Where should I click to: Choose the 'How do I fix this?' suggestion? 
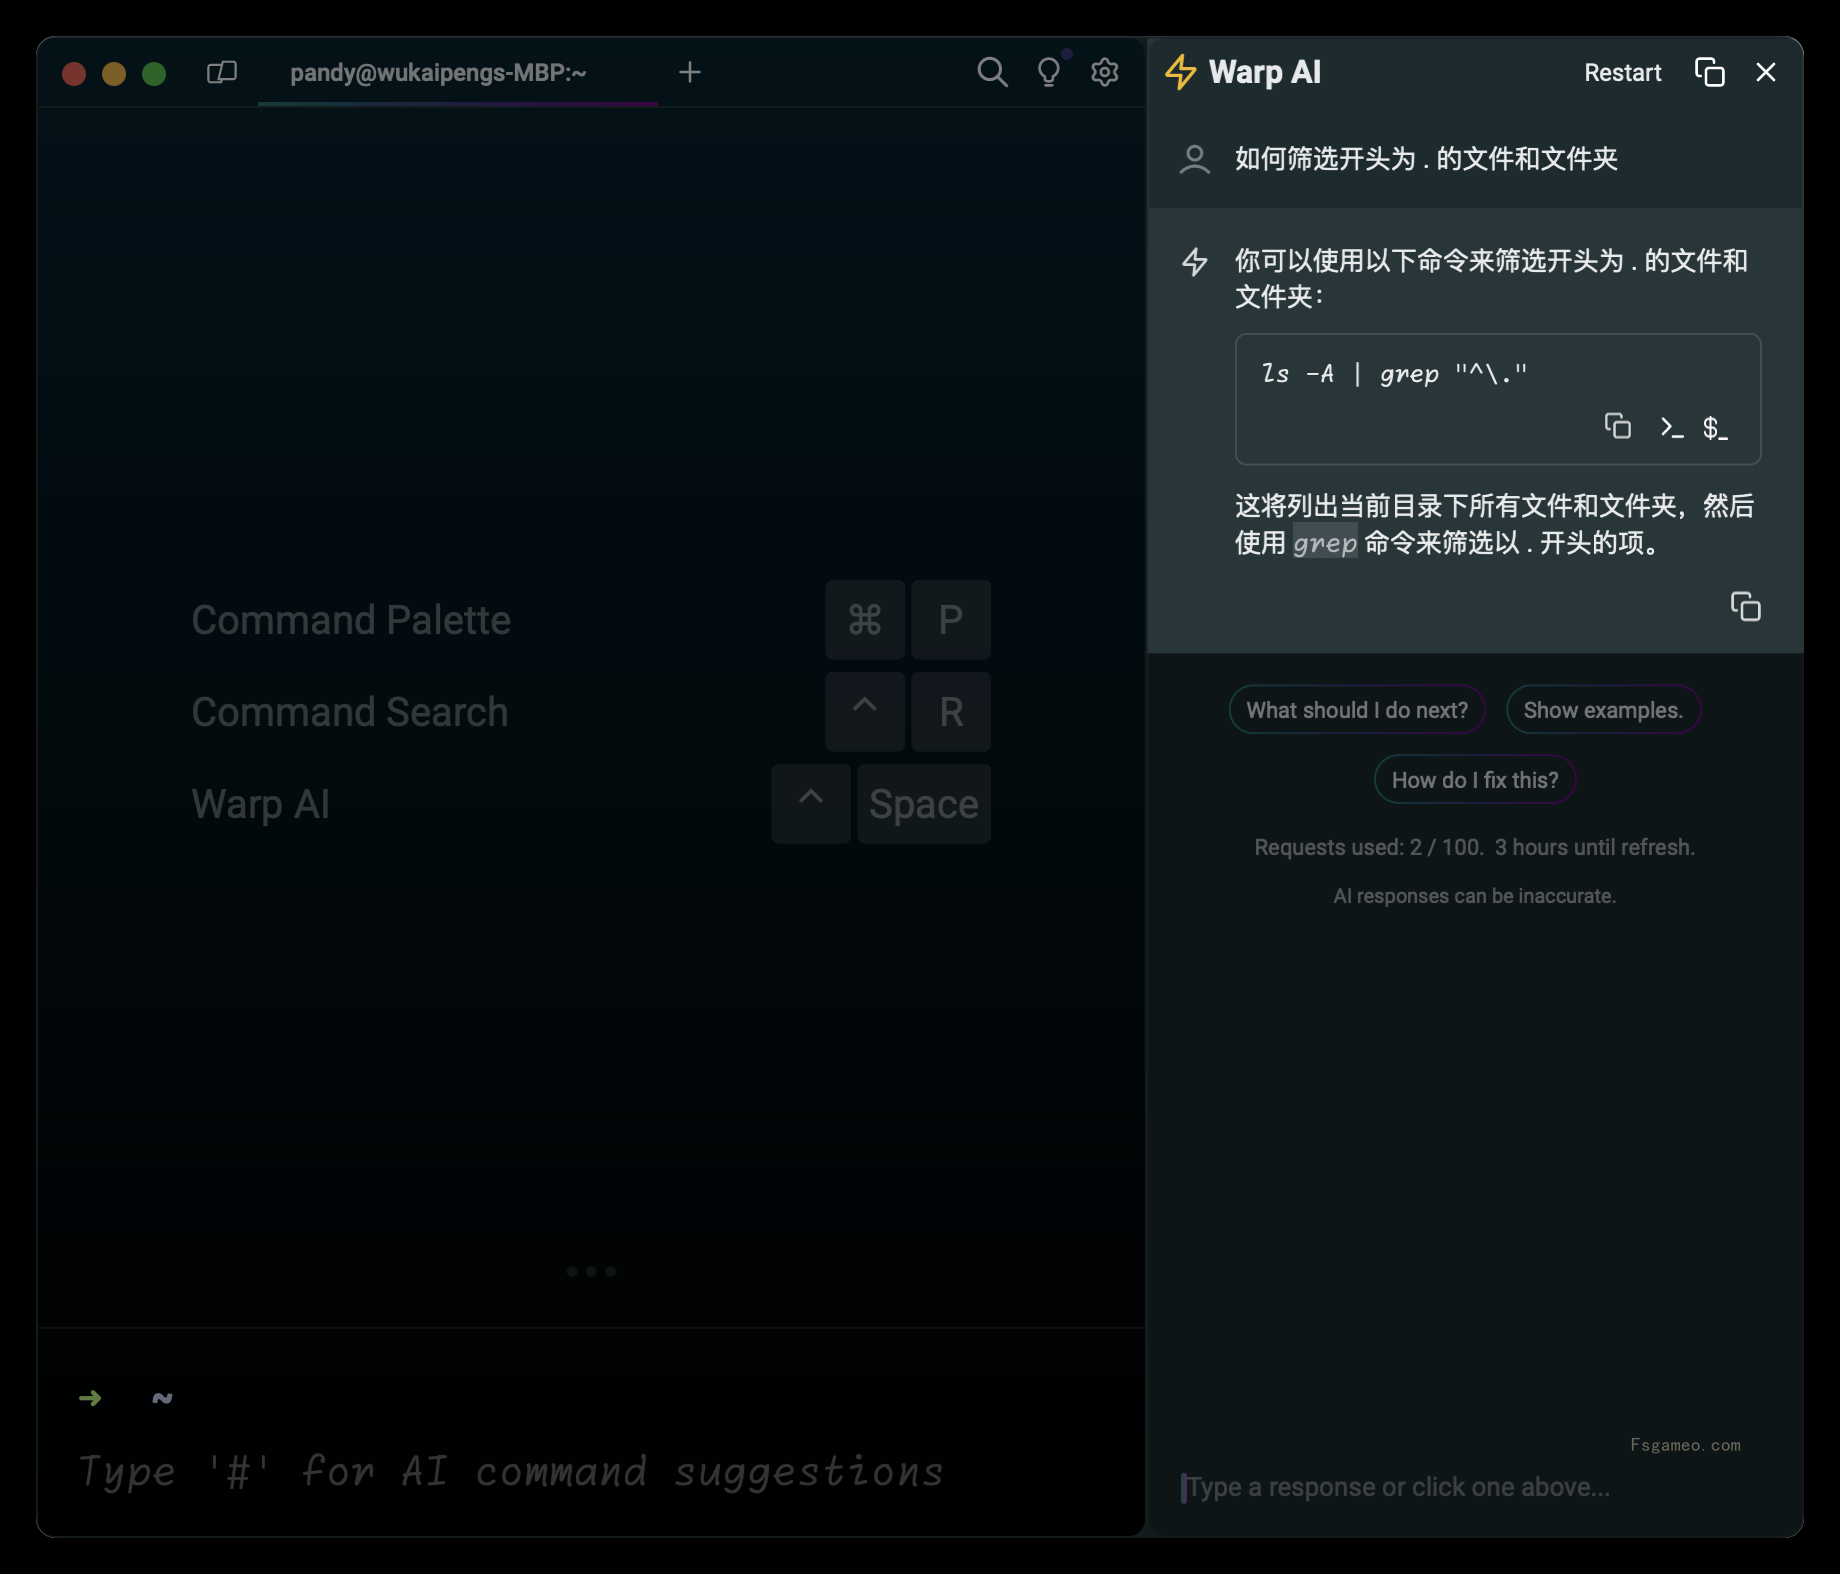pos(1475,780)
